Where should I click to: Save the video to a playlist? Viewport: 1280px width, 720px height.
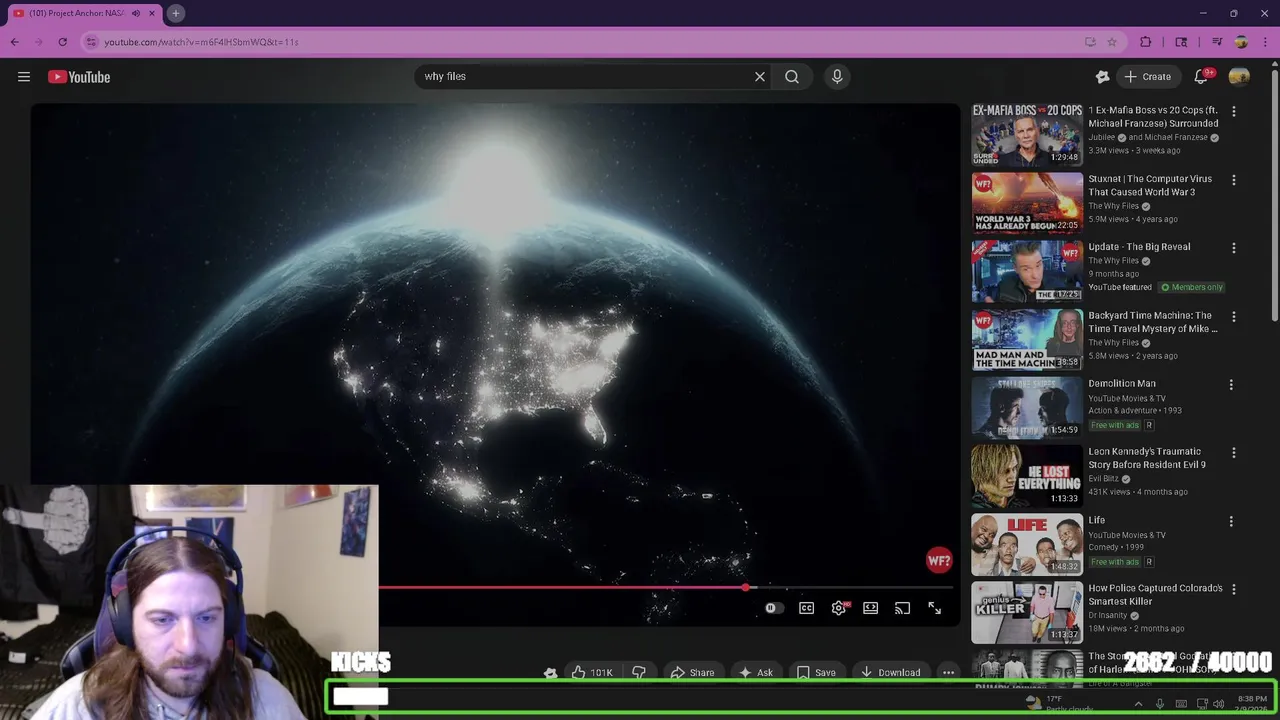pyautogui.click(x=816, y=673)
